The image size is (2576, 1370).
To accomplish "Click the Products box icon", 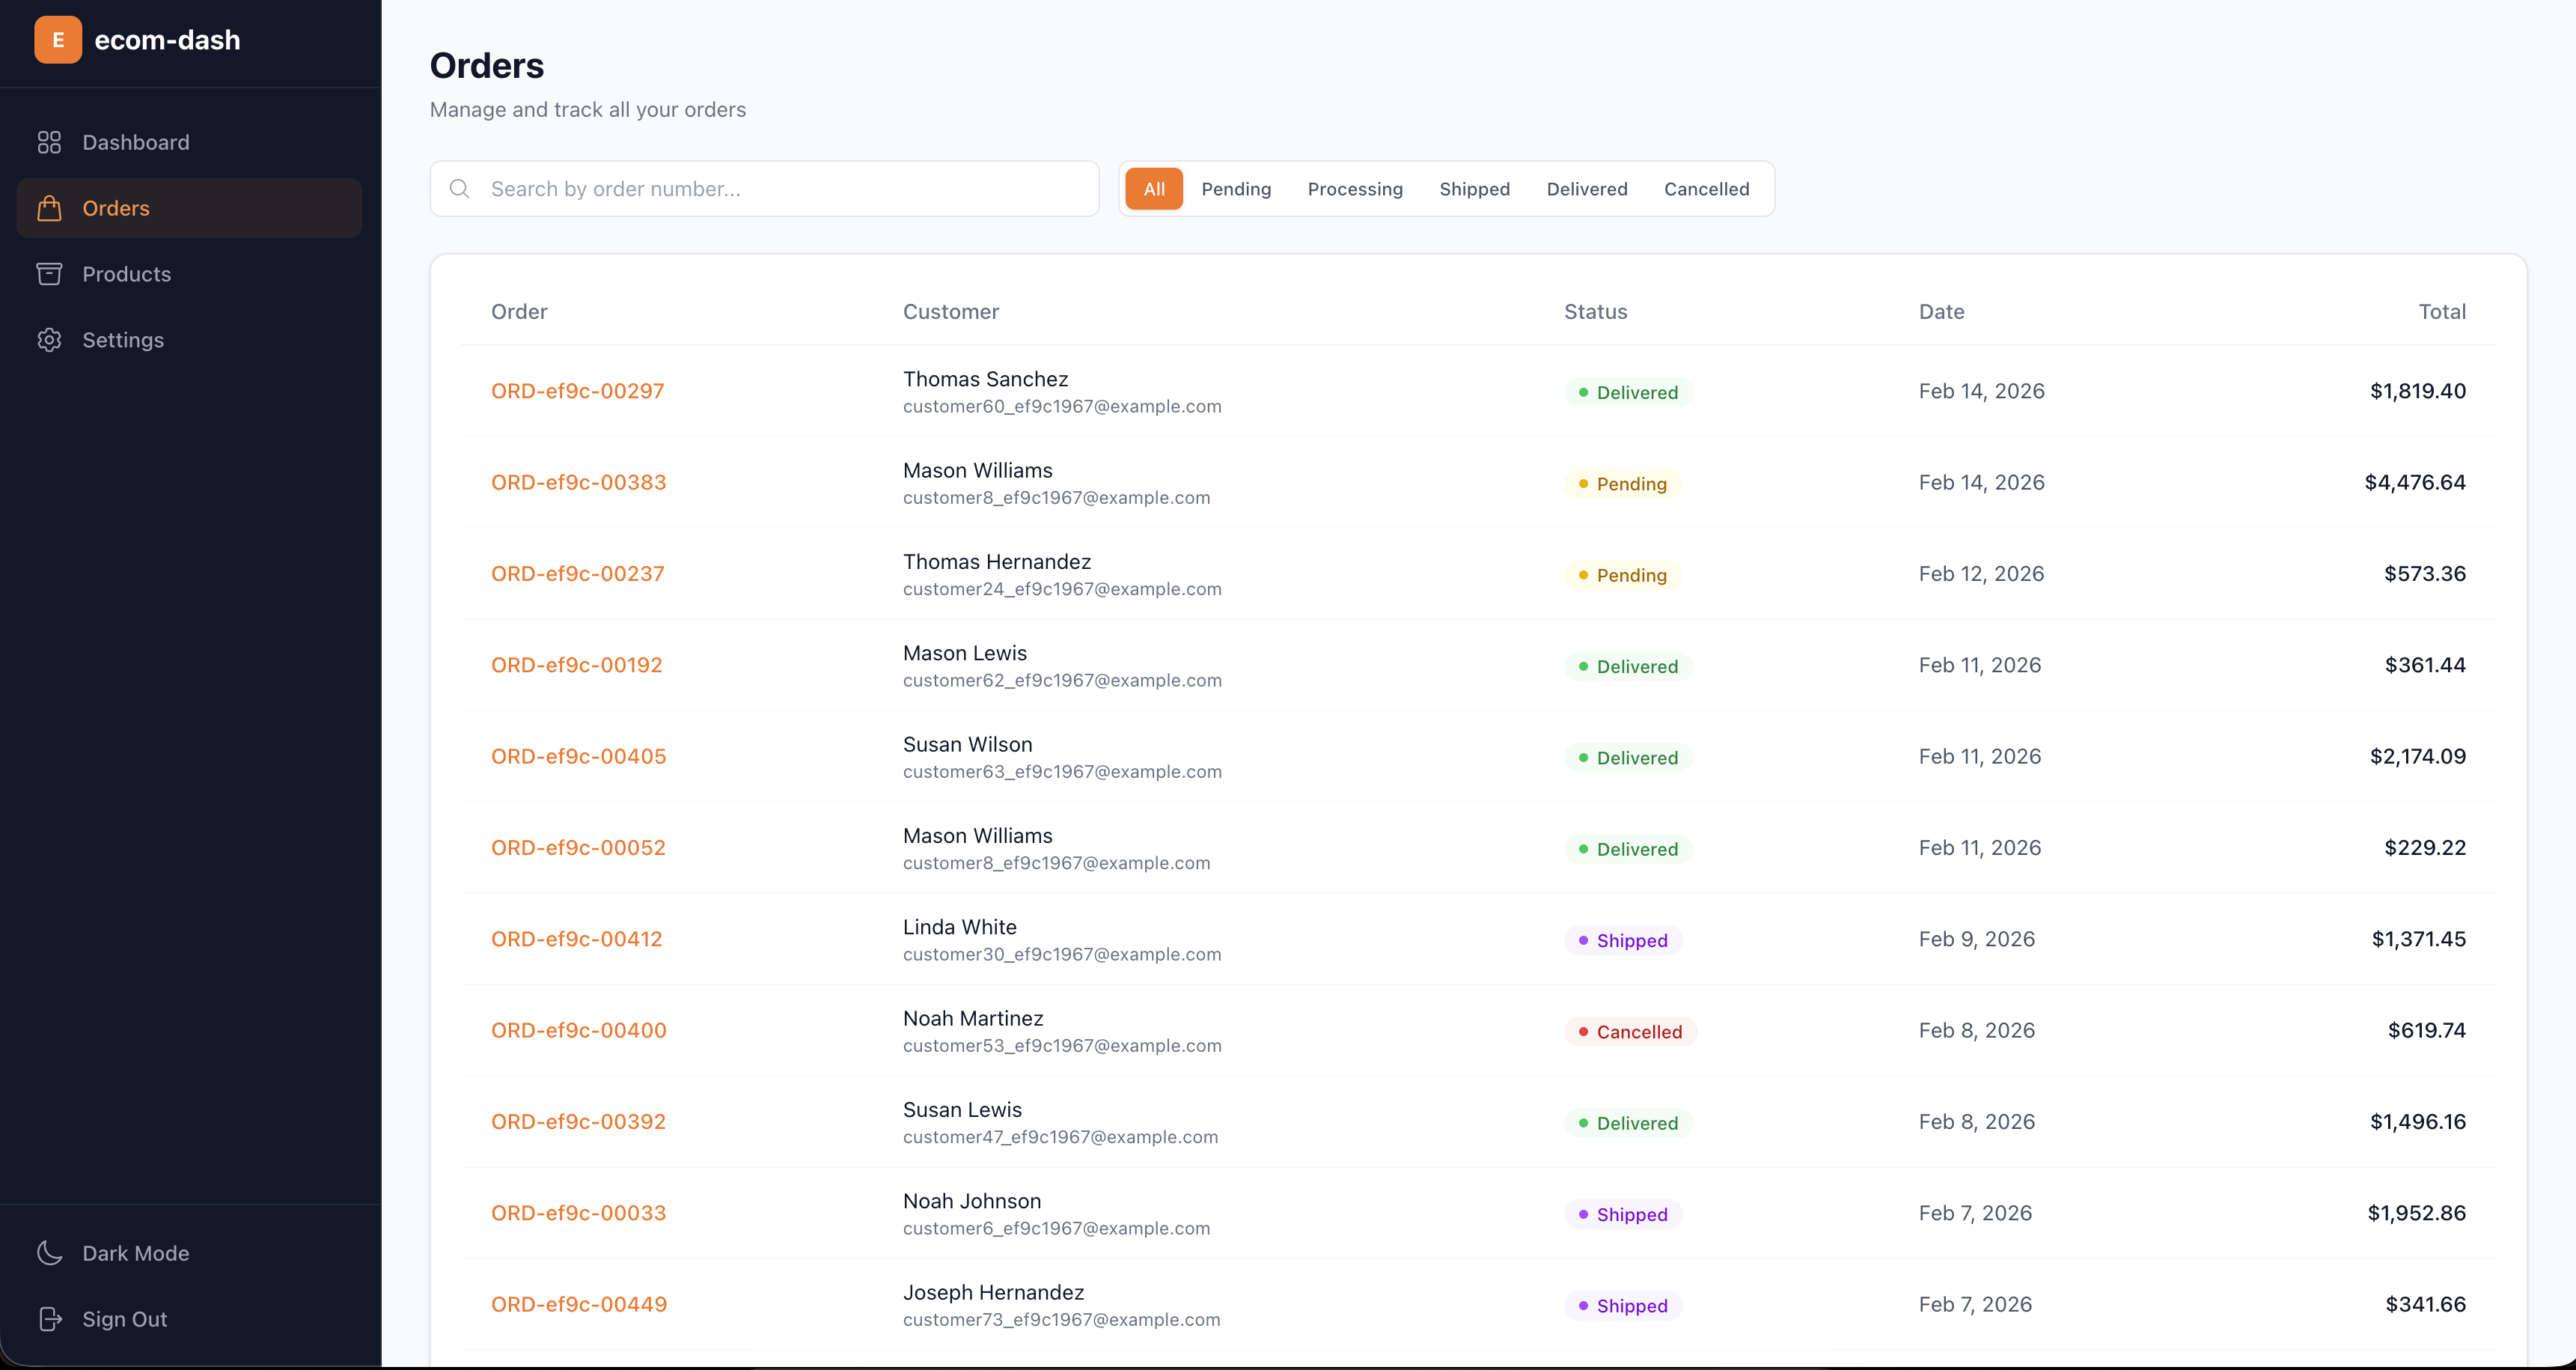I will coord(49,274).
